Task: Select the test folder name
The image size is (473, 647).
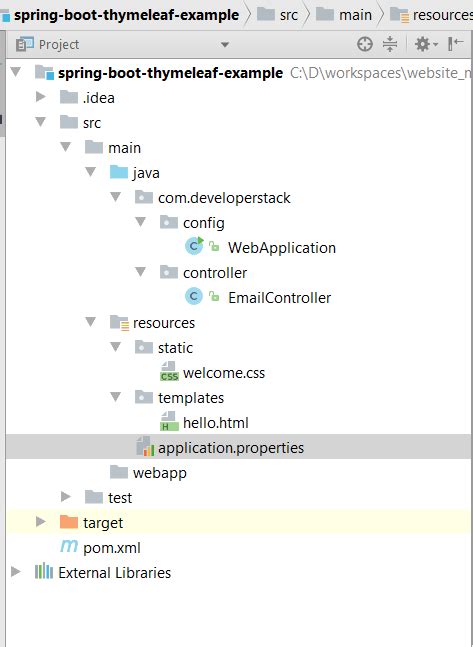Action: [x=120, y=498]
